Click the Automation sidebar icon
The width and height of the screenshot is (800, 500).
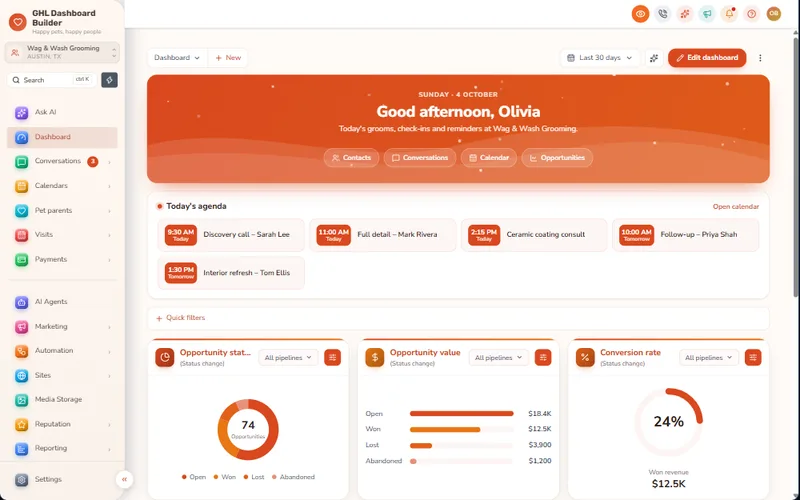(21, 351)
